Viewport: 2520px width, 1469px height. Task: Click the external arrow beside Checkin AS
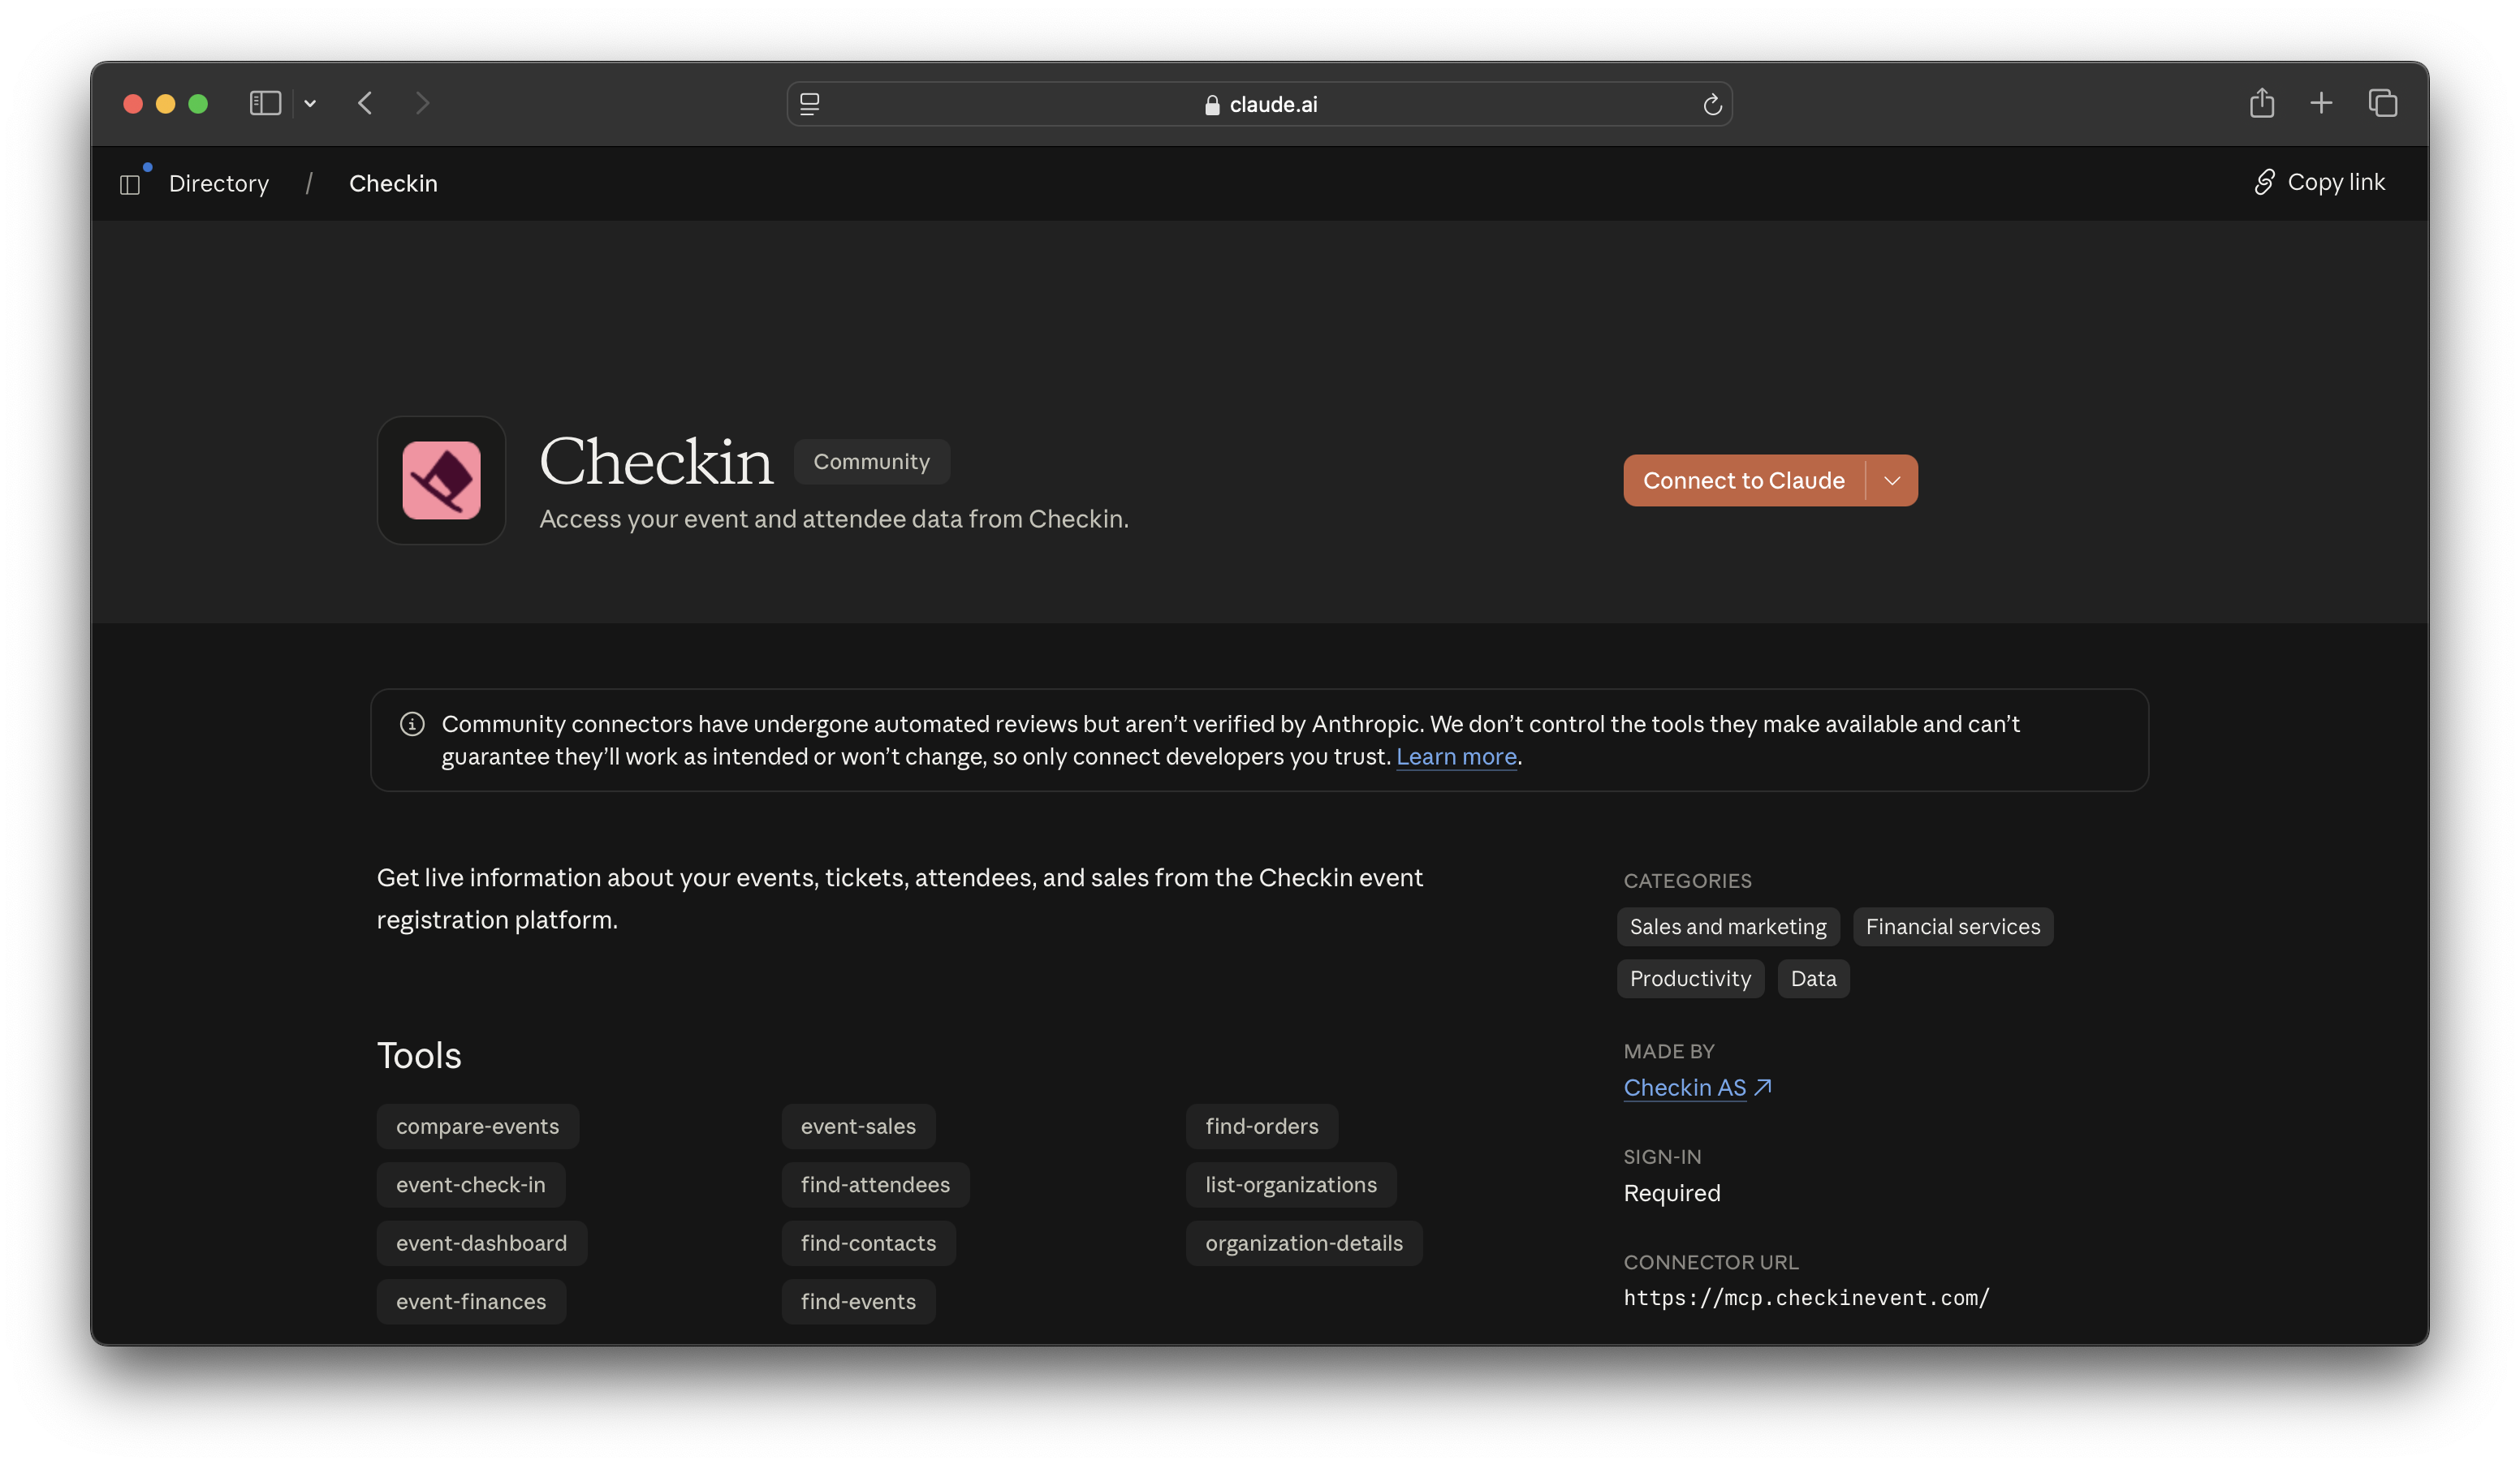(x=1762, y=1087)
